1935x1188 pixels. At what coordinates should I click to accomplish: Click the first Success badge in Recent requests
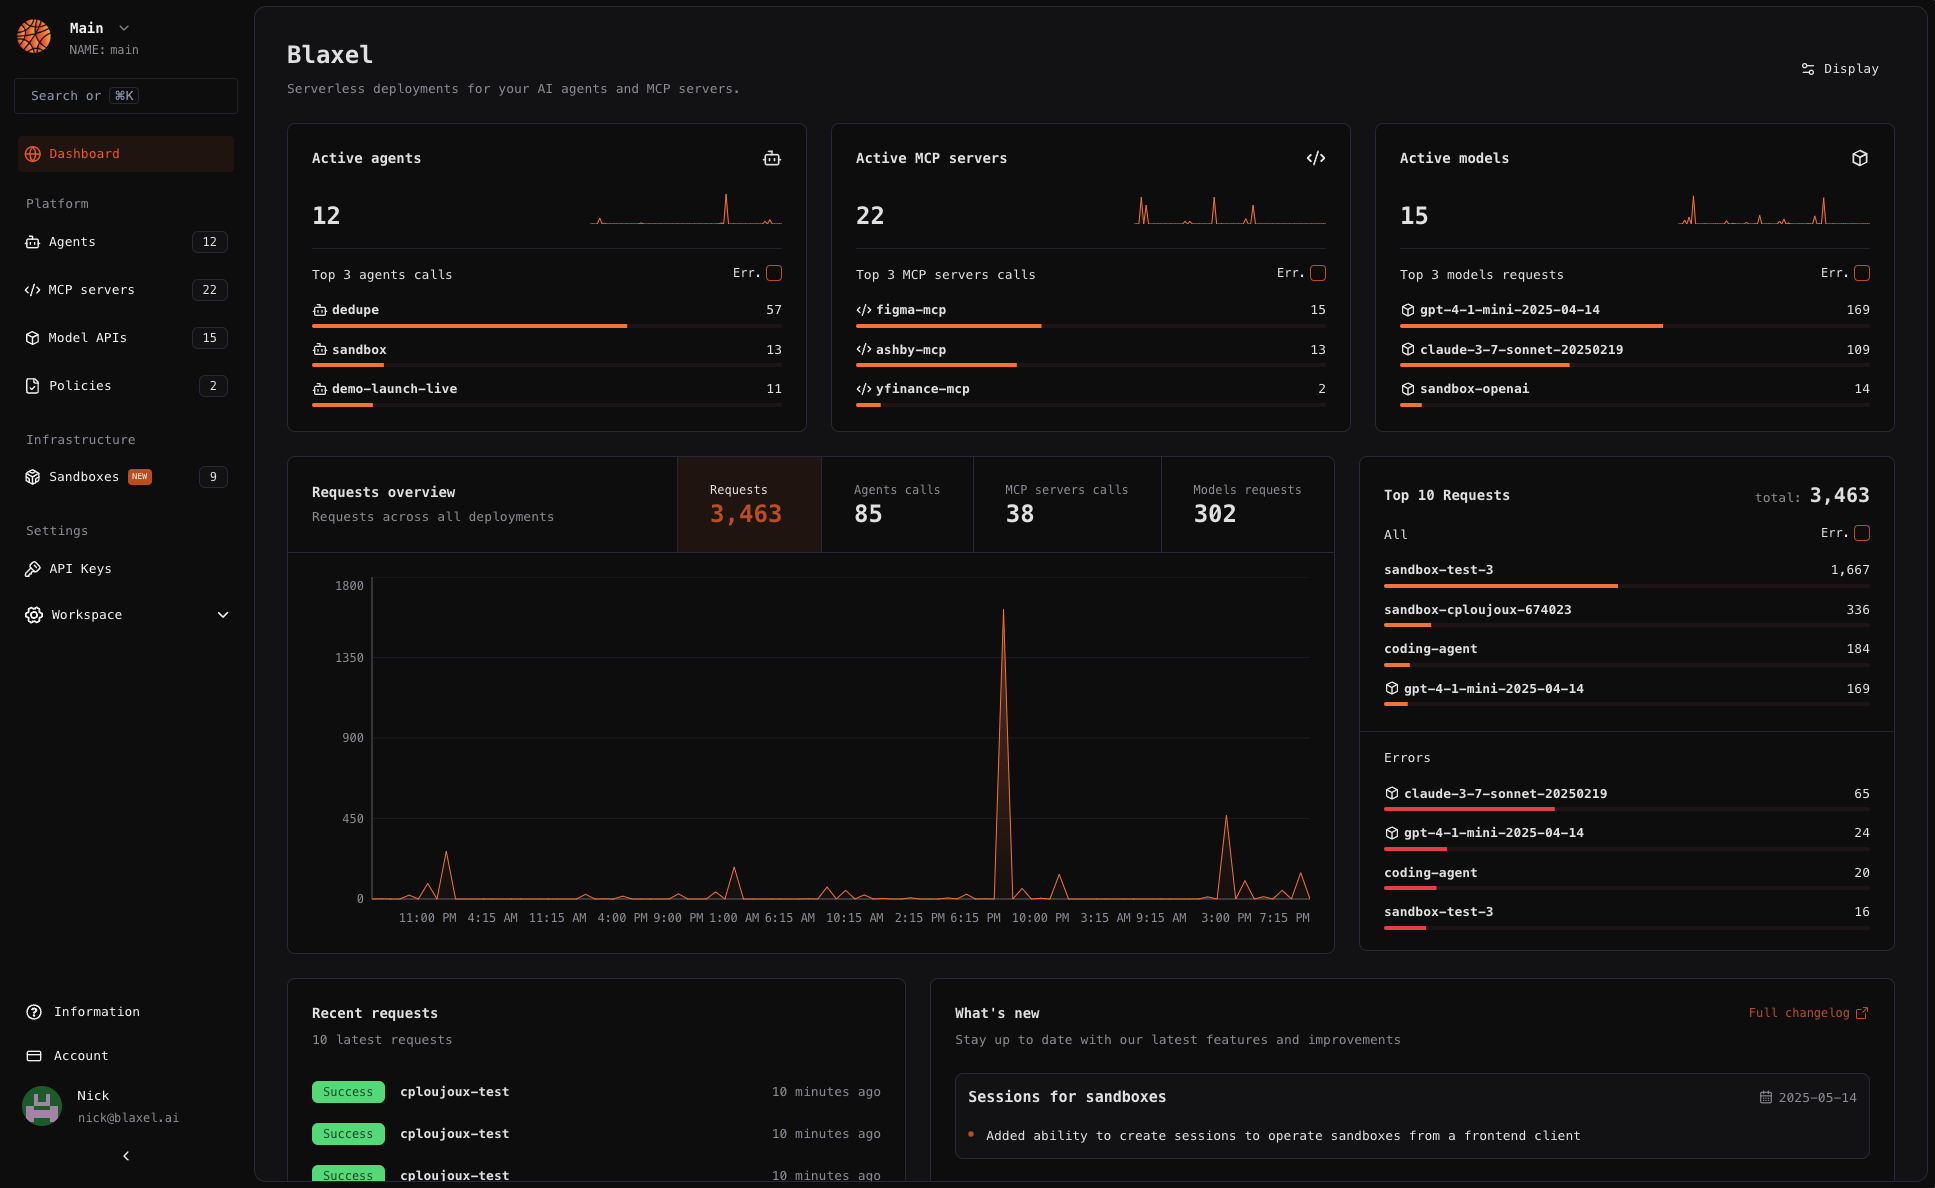click(348, 1092)
